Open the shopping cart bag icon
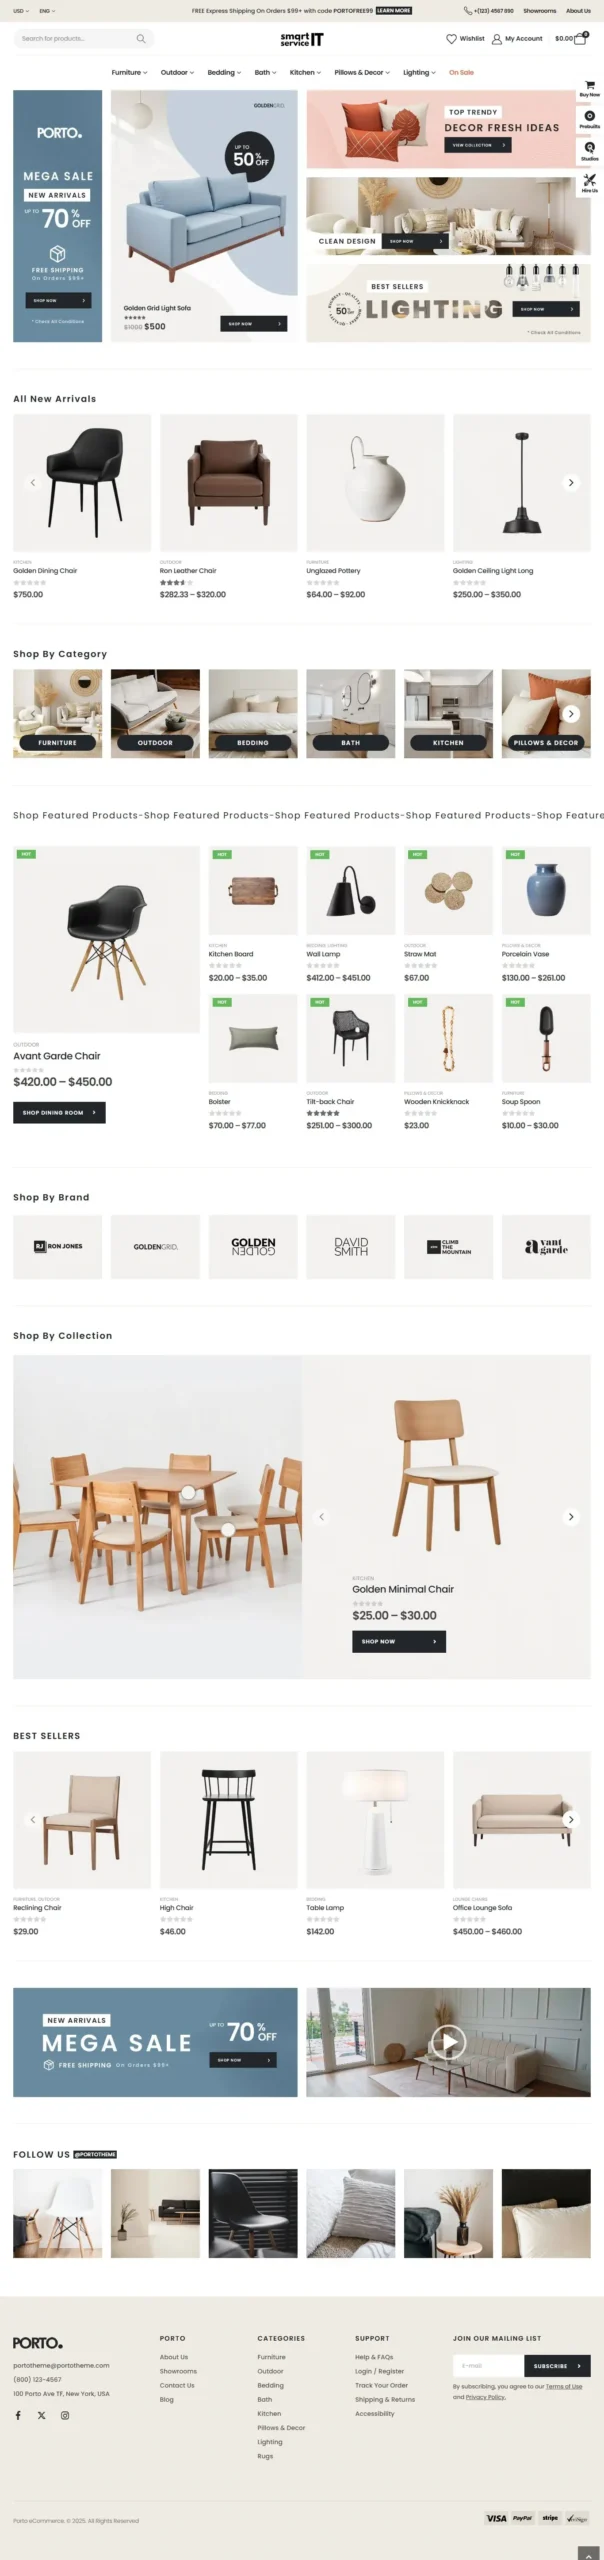This screenshot has height=2560, width=604. (x=580, y=39)
